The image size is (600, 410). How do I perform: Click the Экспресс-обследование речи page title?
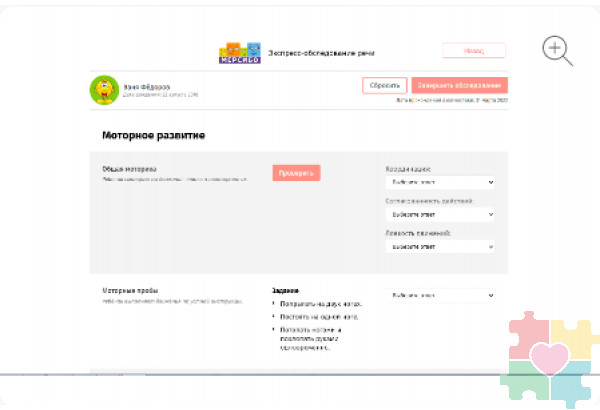320,52
